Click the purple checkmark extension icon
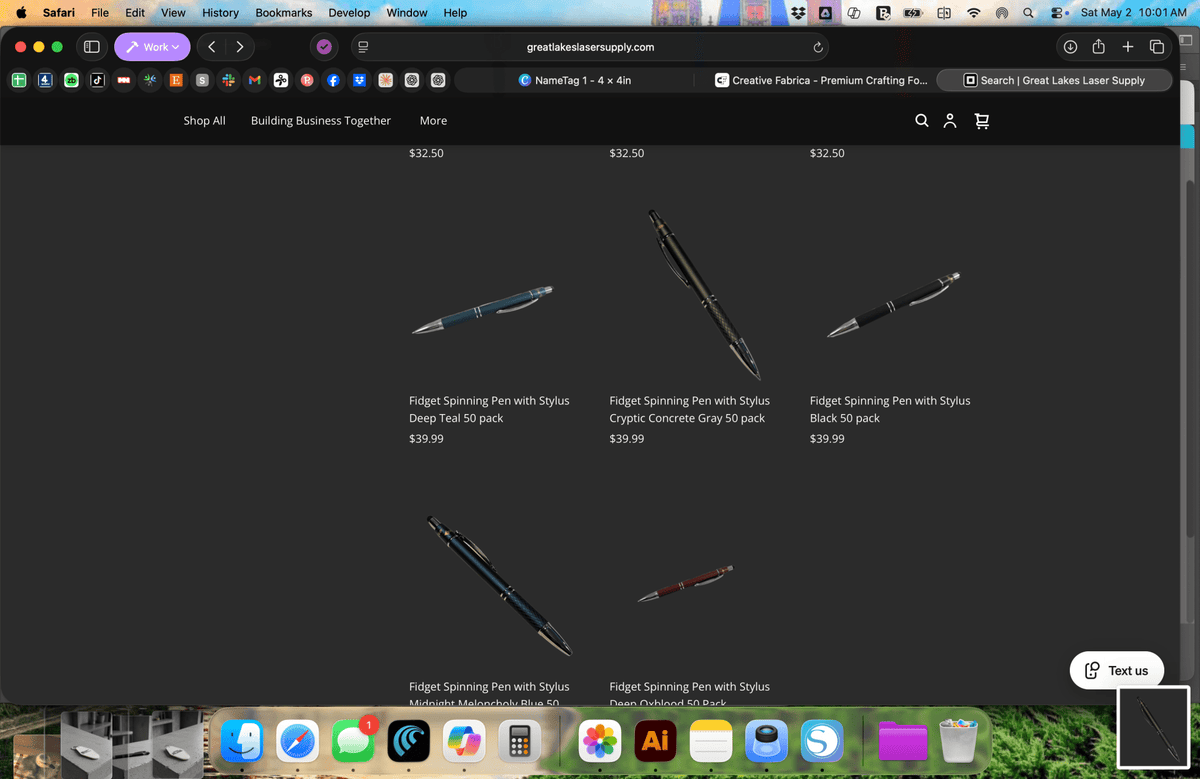The width and height of the screenshot is (1200, 779). point(323,47)
